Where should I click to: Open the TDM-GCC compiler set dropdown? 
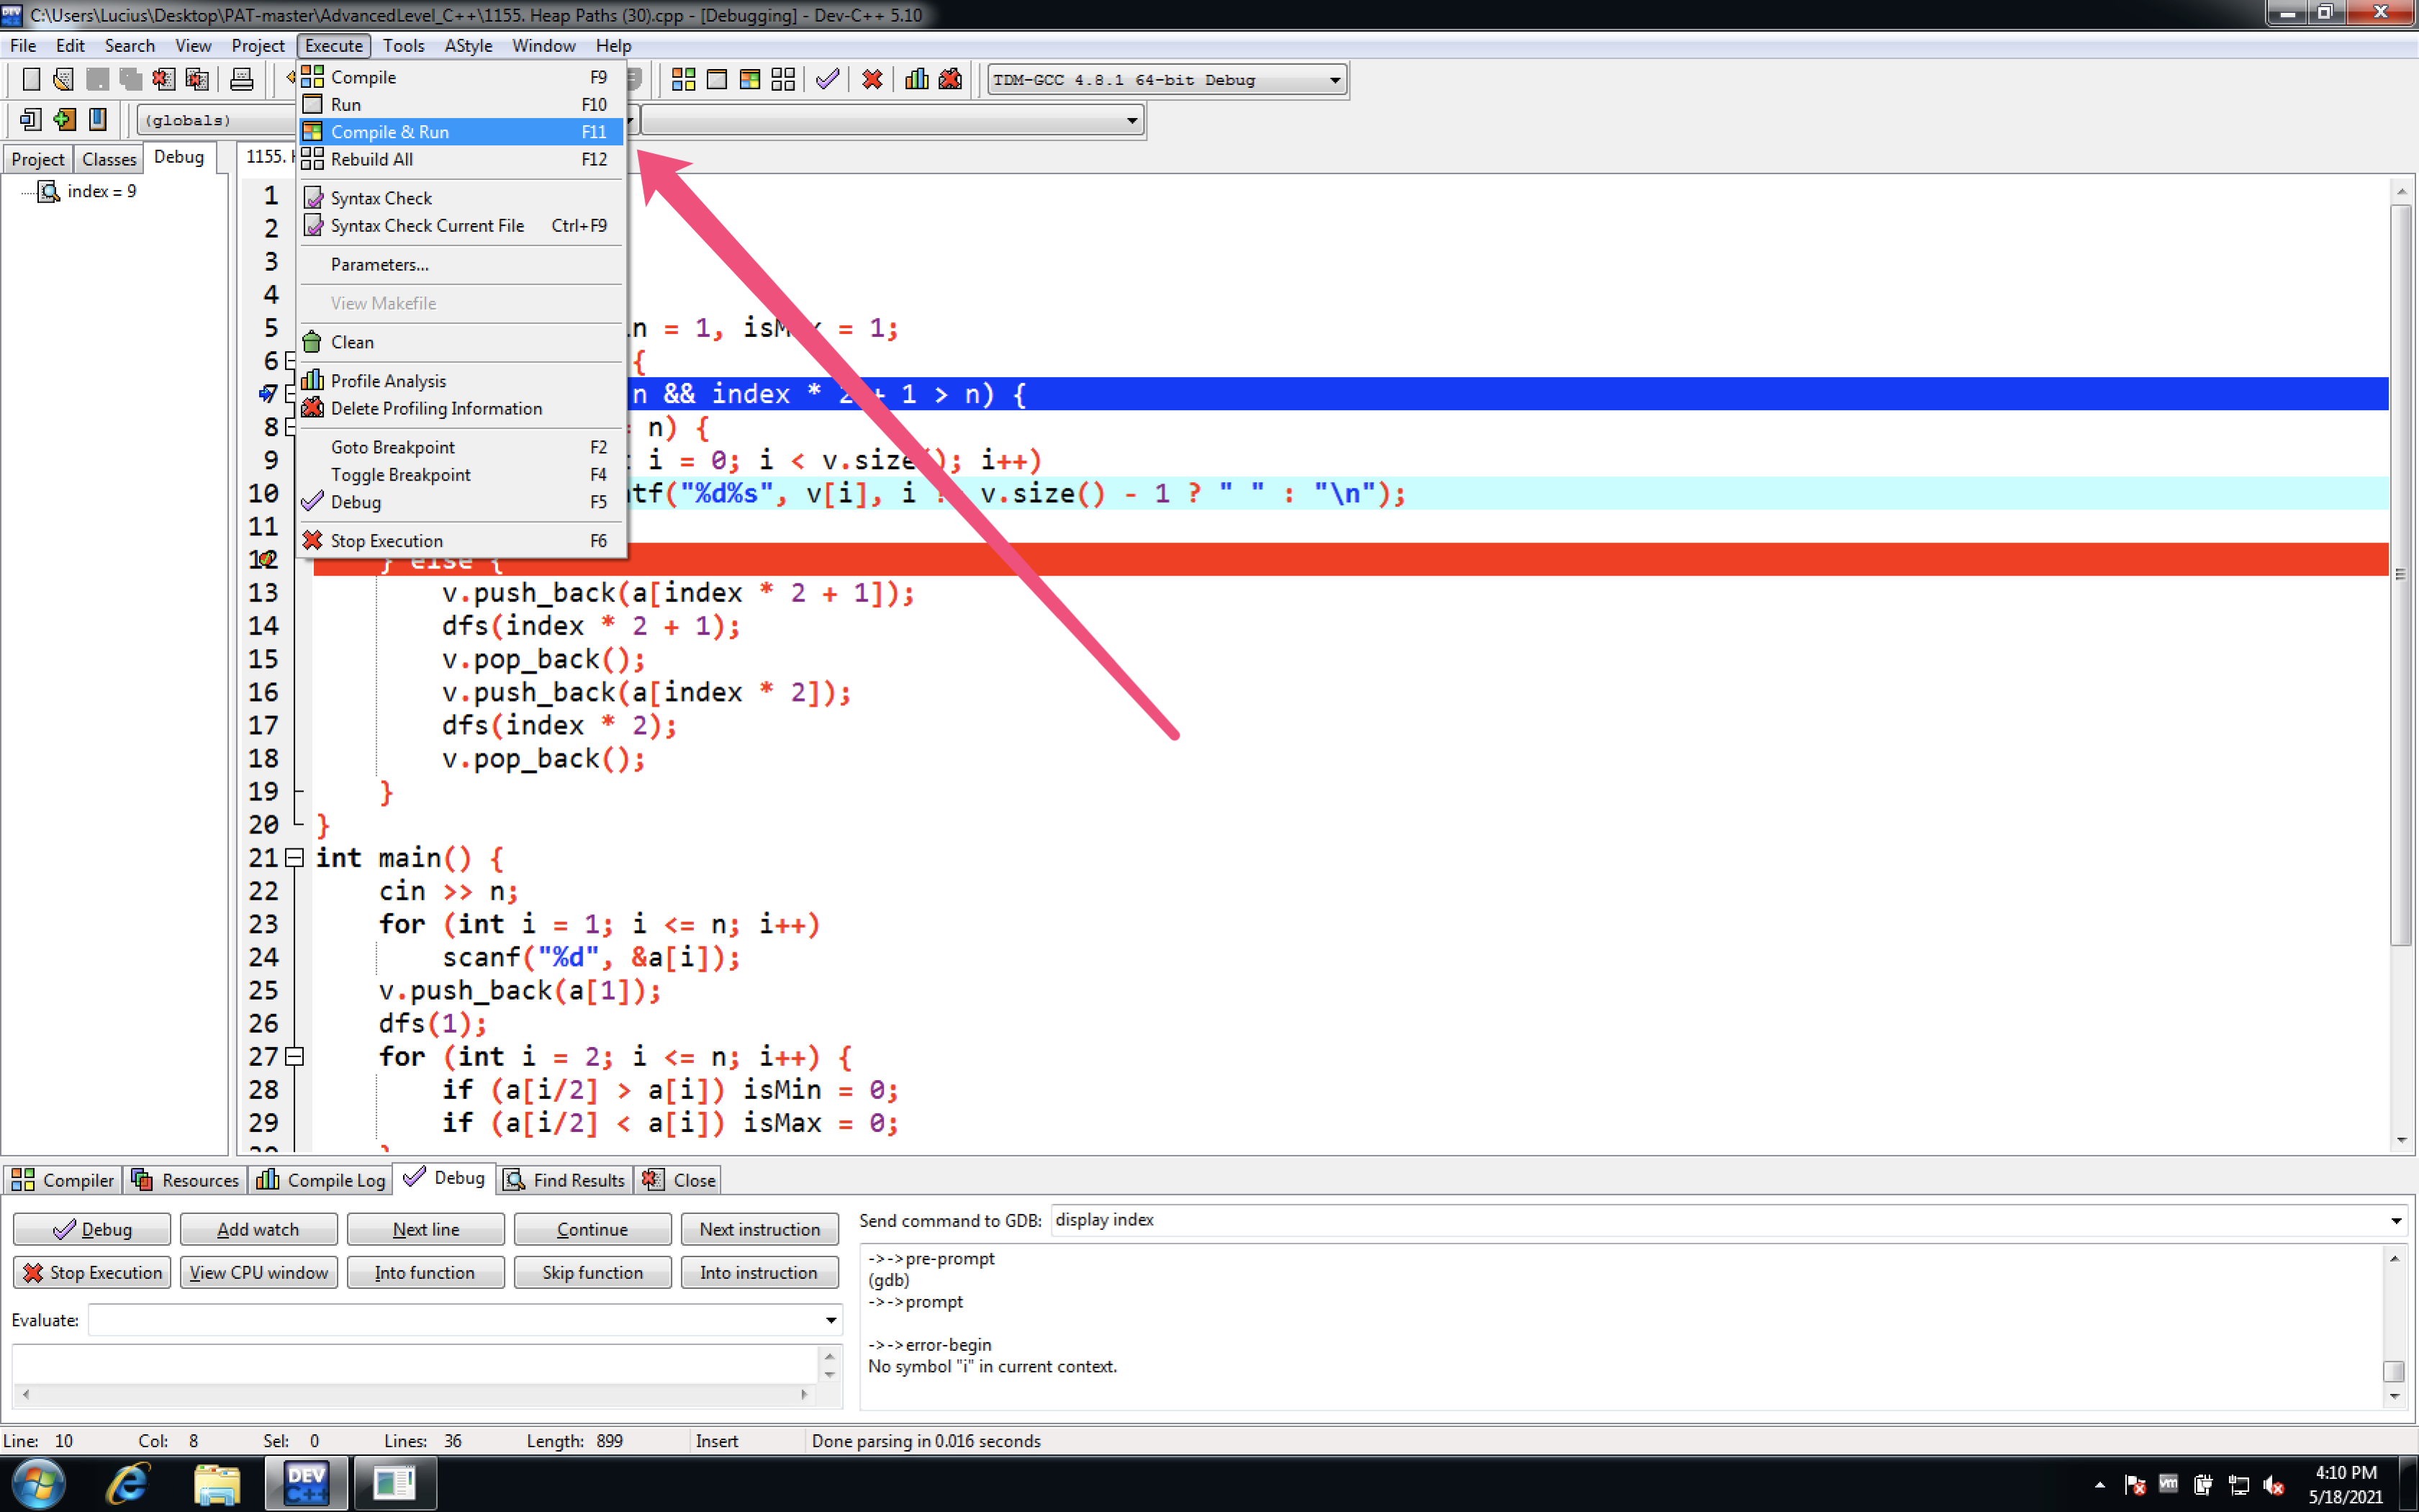coord(1334,80)
